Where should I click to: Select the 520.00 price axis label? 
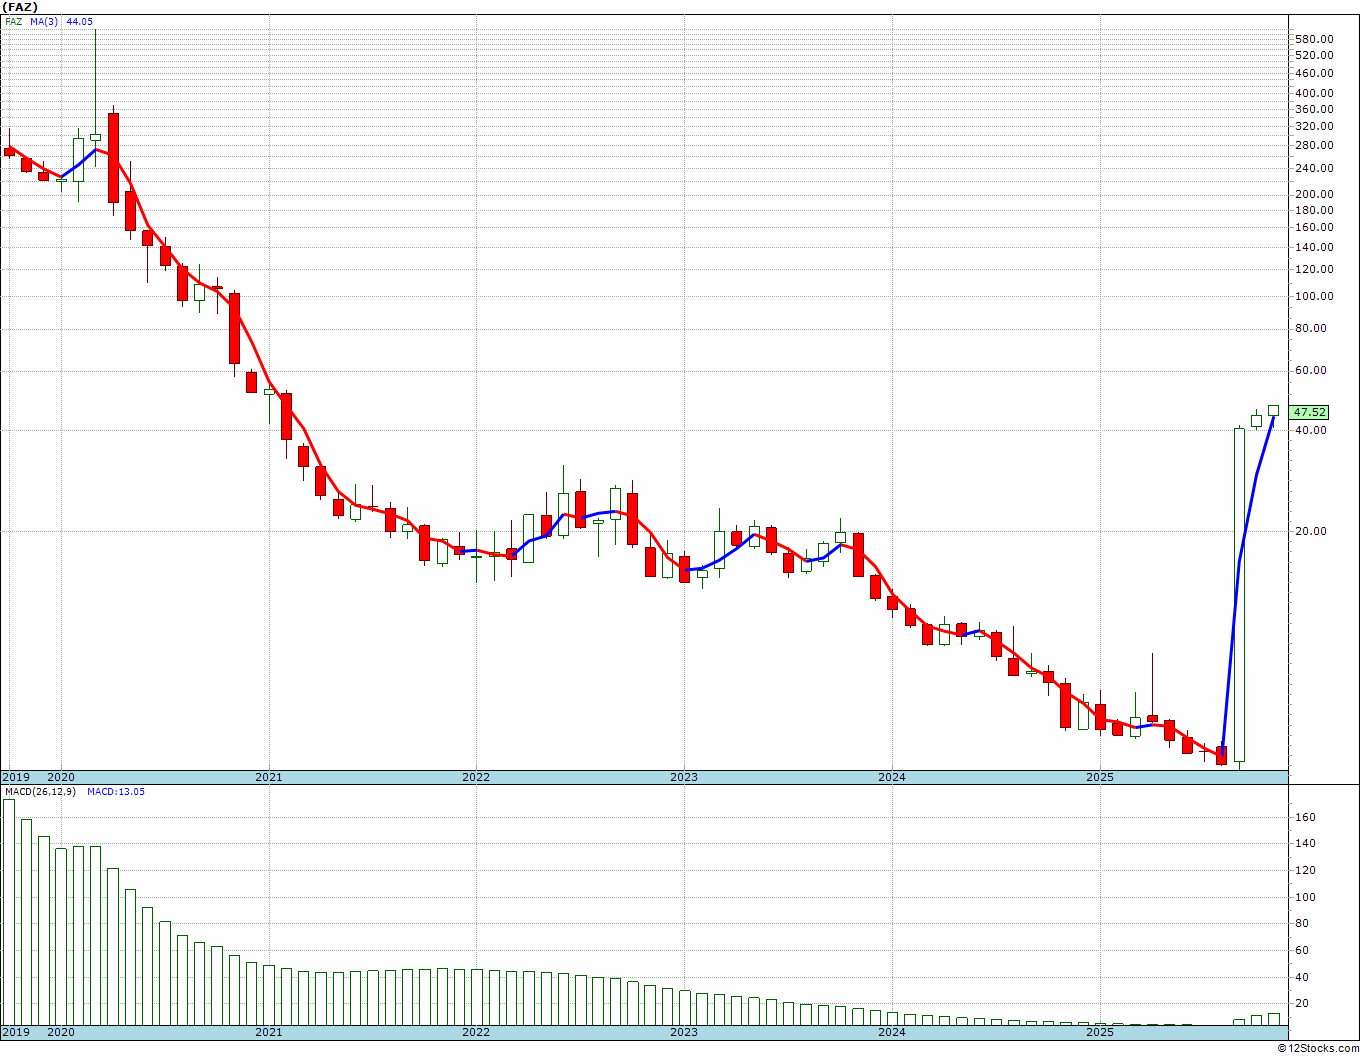1312,56
